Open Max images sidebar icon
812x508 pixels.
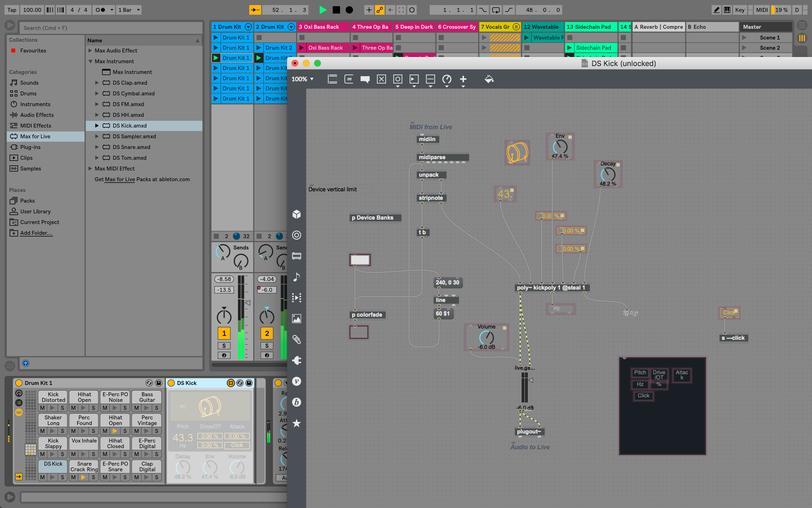(297, 318)
